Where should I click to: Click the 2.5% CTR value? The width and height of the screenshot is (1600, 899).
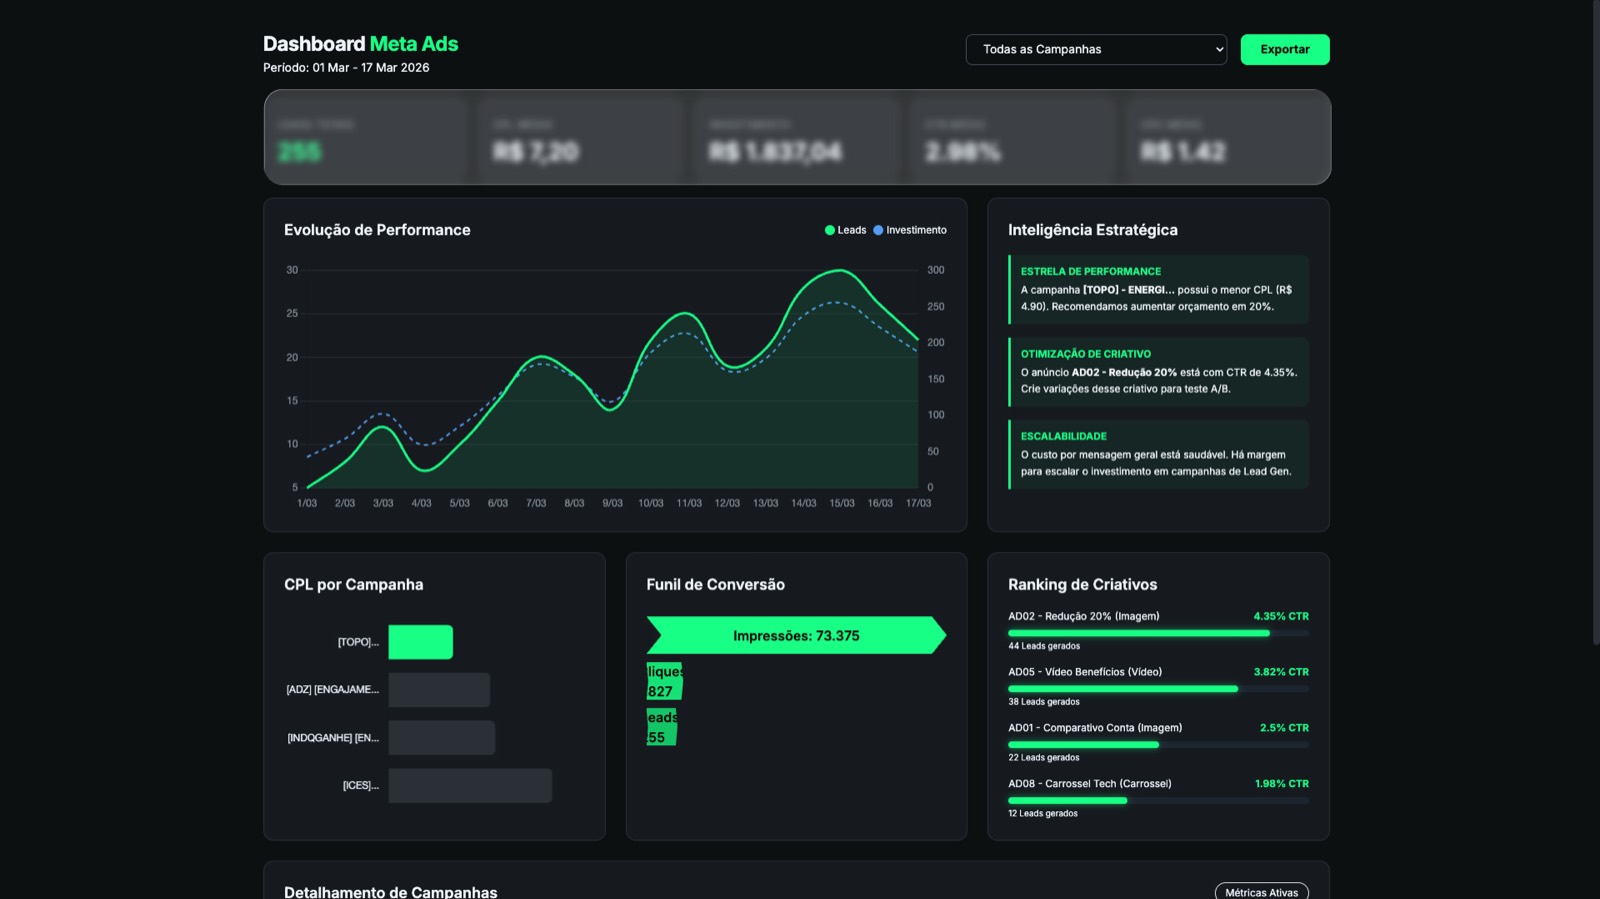point(1284,728)
